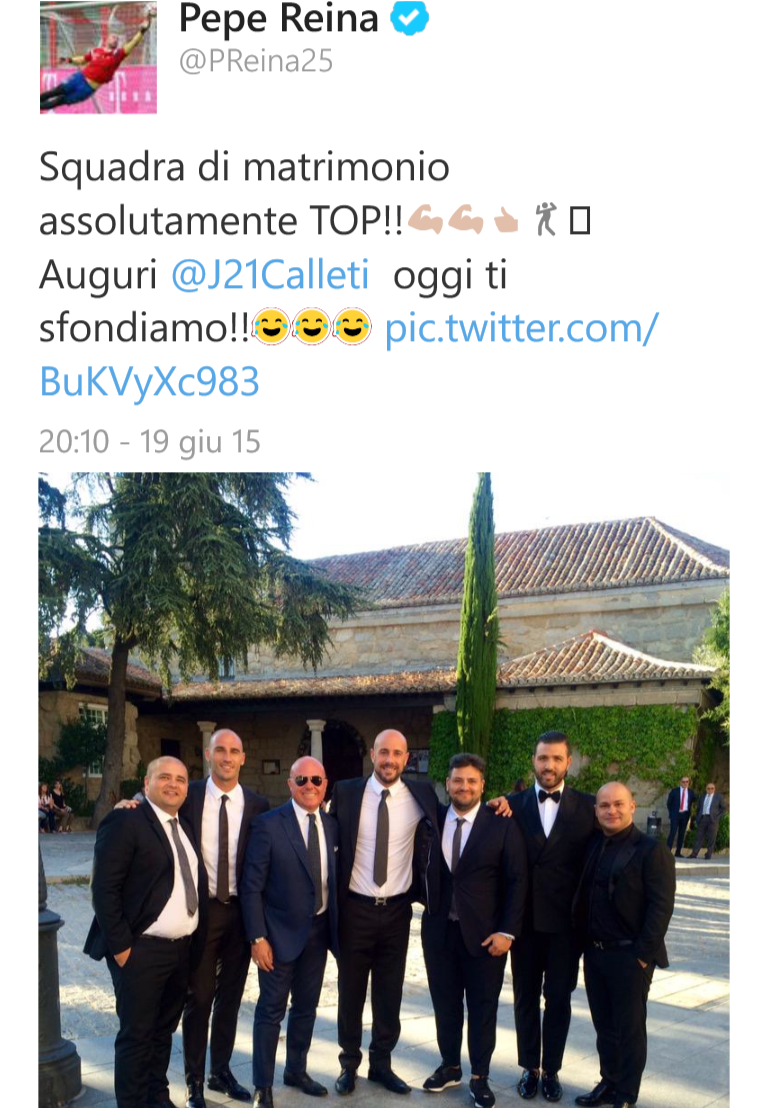Click the first flexed bicep emoji

pos(426,219)
